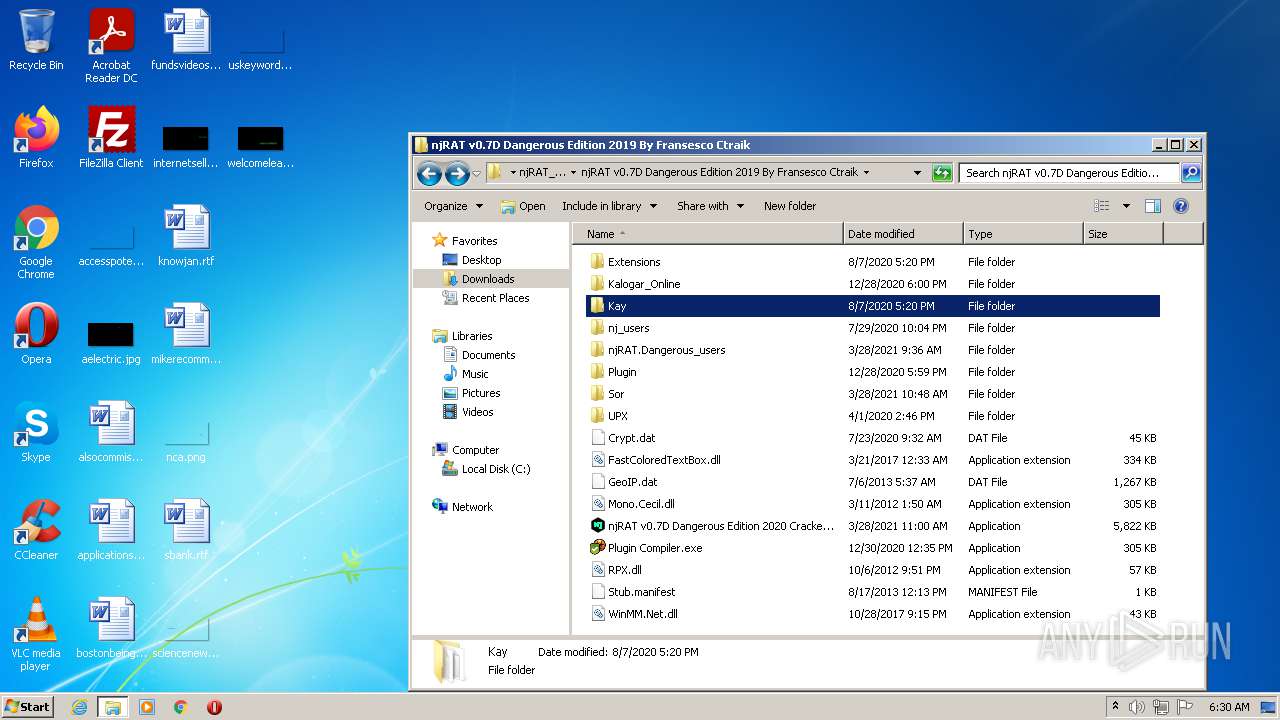
Task: Click the Windows Media Player taskbar icon
Action: (x=147, y=707)
